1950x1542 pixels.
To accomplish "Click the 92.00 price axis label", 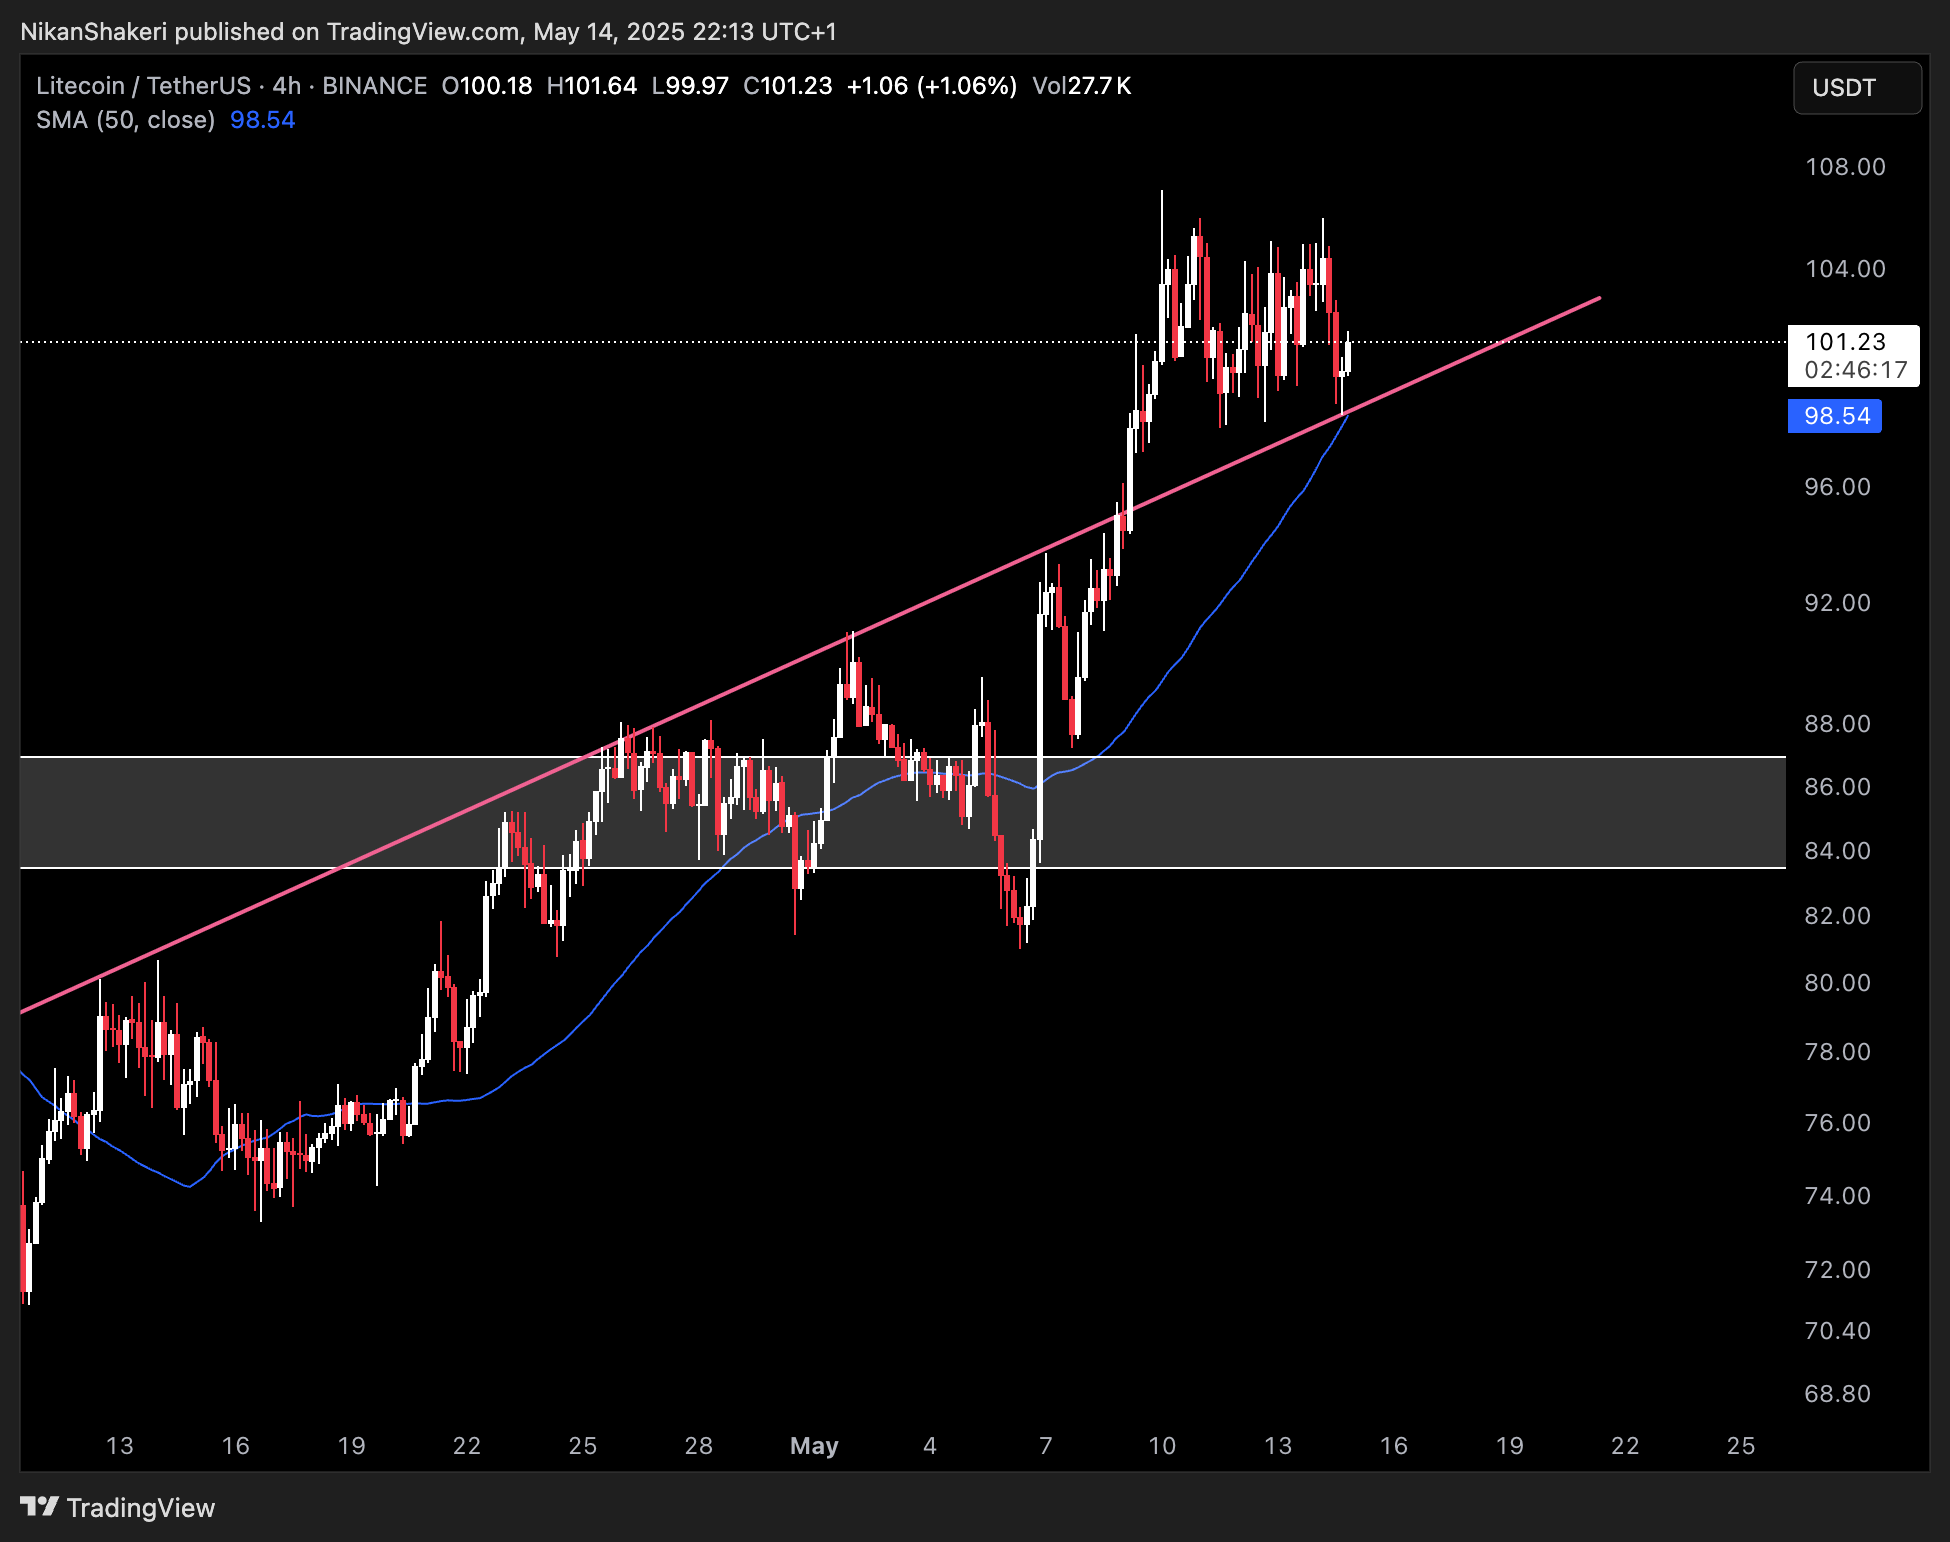I will pos(1837,603).
